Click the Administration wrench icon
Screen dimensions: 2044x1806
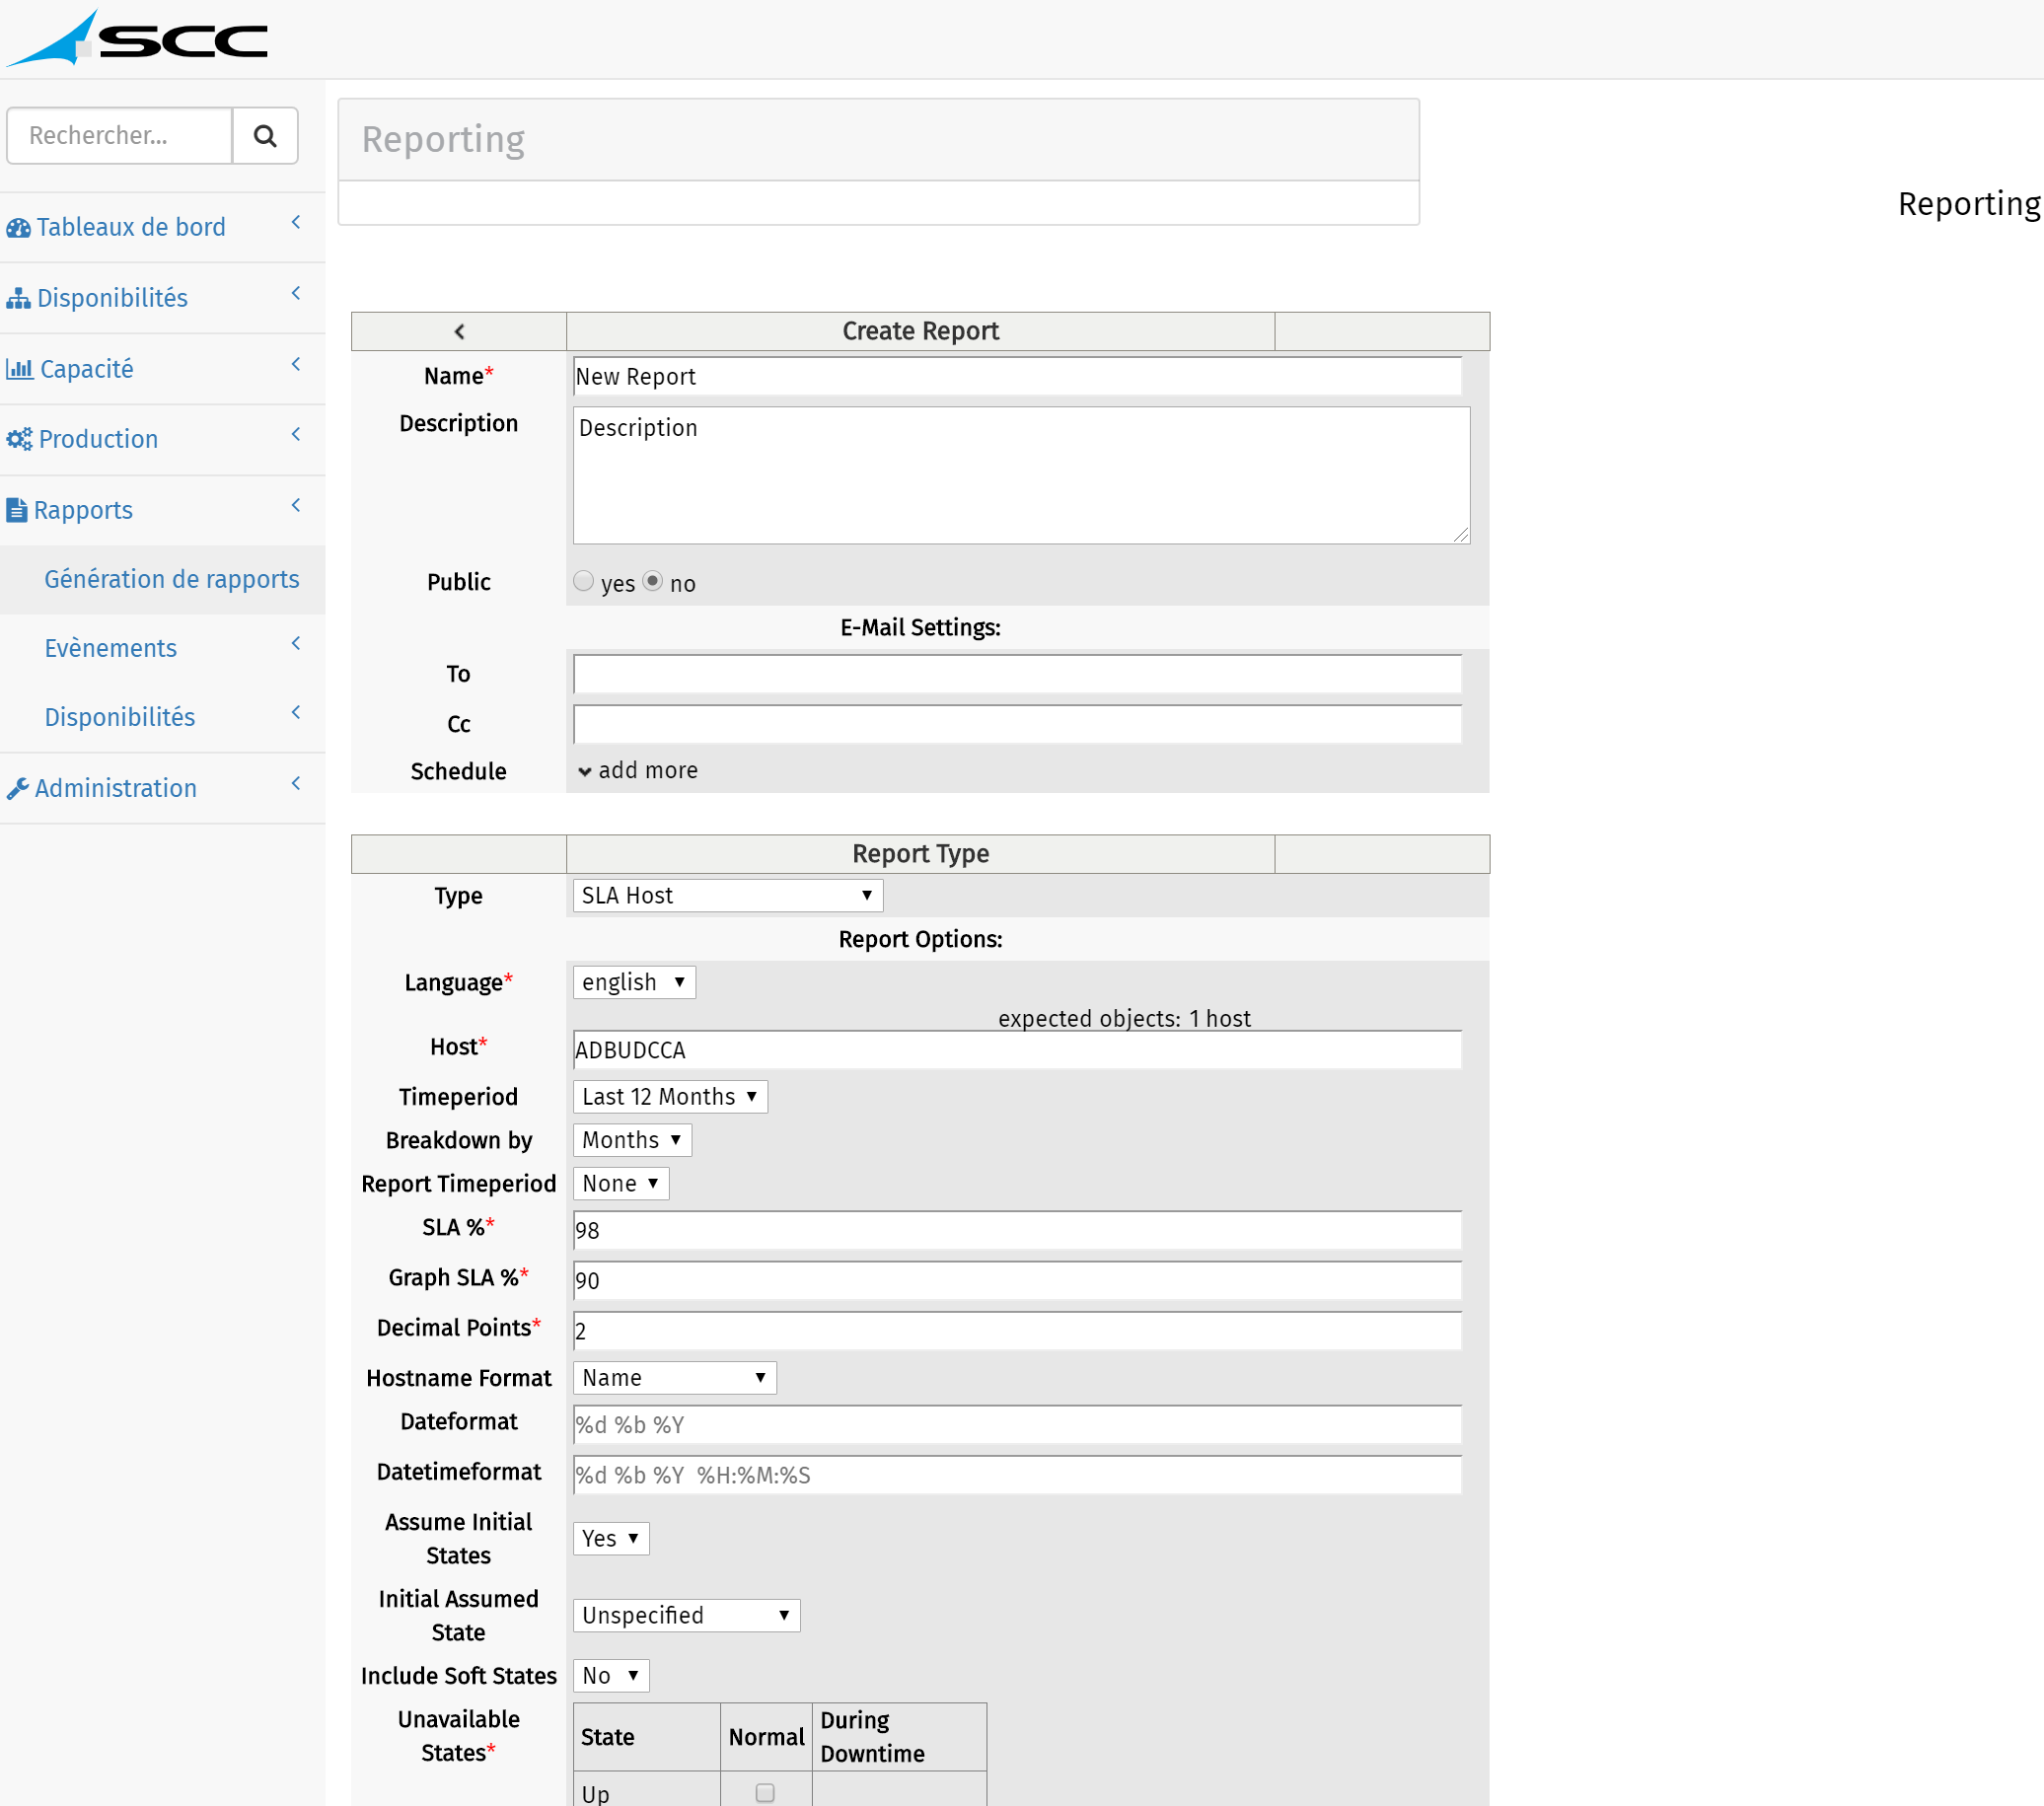pyautogui.click(x=17, y=789)
